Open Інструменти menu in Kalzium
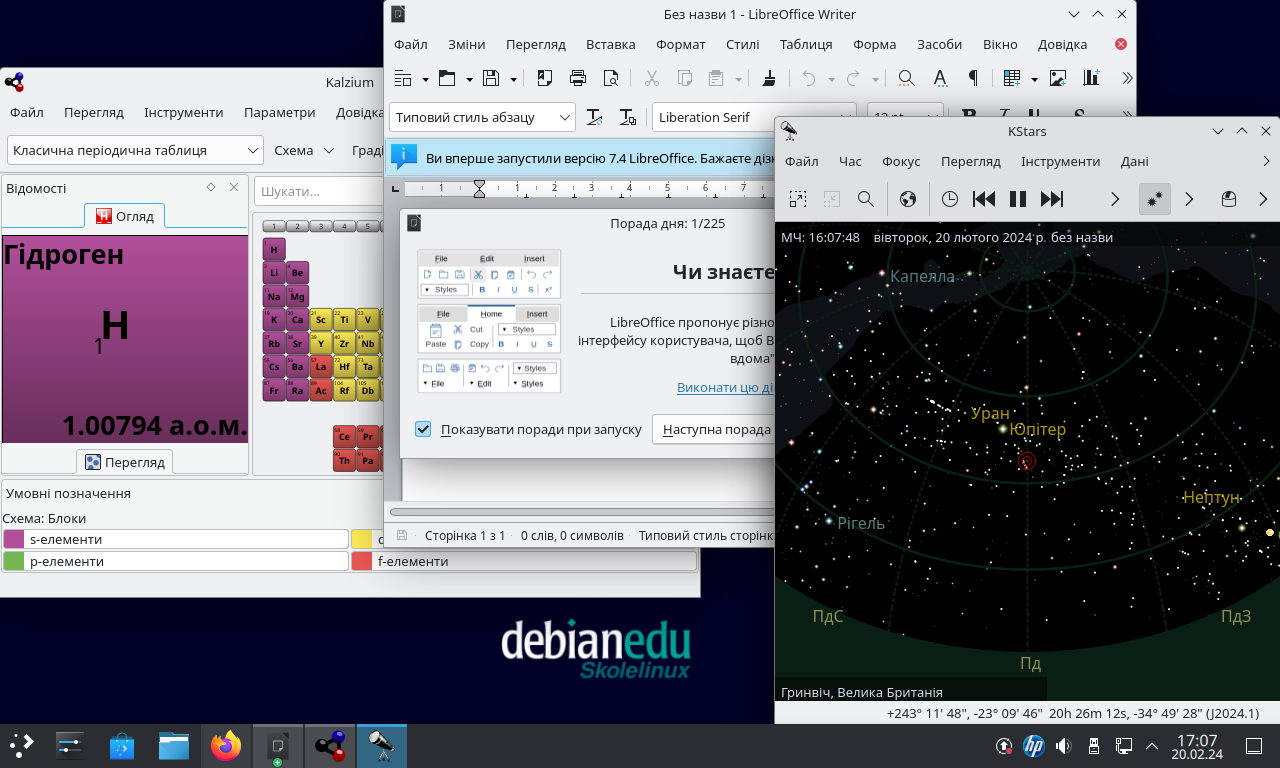This screenshot has height=768, width=1280. 183,113
